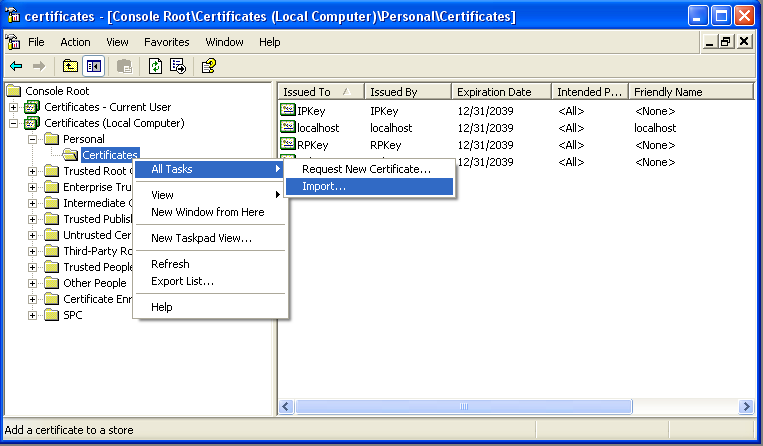The height and width of the screenshot is (446, 763).
Task: Collapse Certificates (Local Computer) node
Action: pyautogui.click(x=14, y=123)
